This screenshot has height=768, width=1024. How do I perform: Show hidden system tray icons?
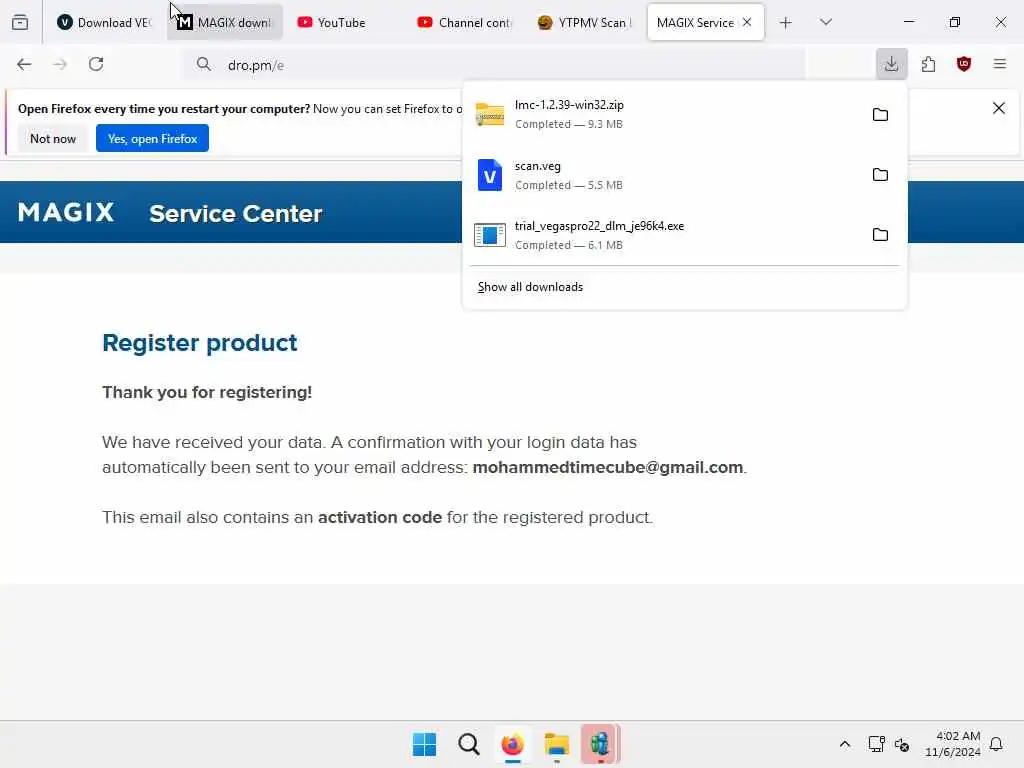point(844,744)
